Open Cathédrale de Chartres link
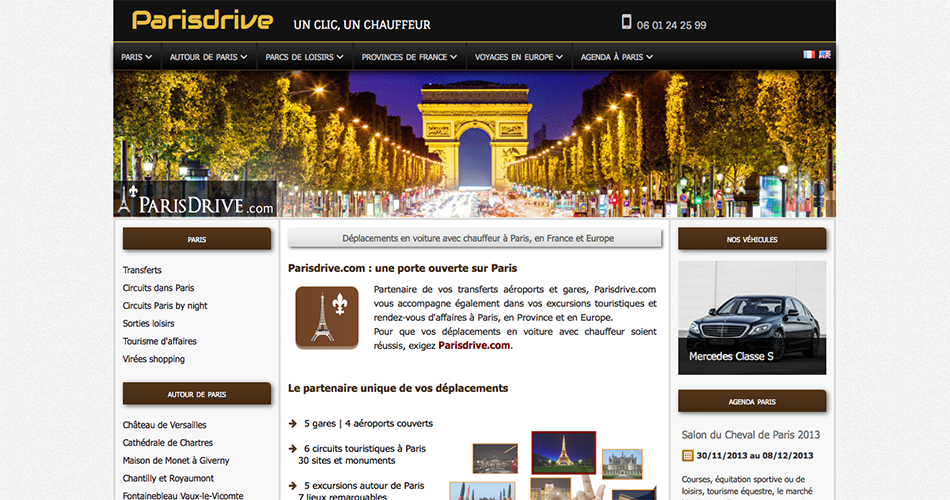Image resolution: width=950 pixels, height=500 pixels. pyautogui.click(x=167, y=443)
